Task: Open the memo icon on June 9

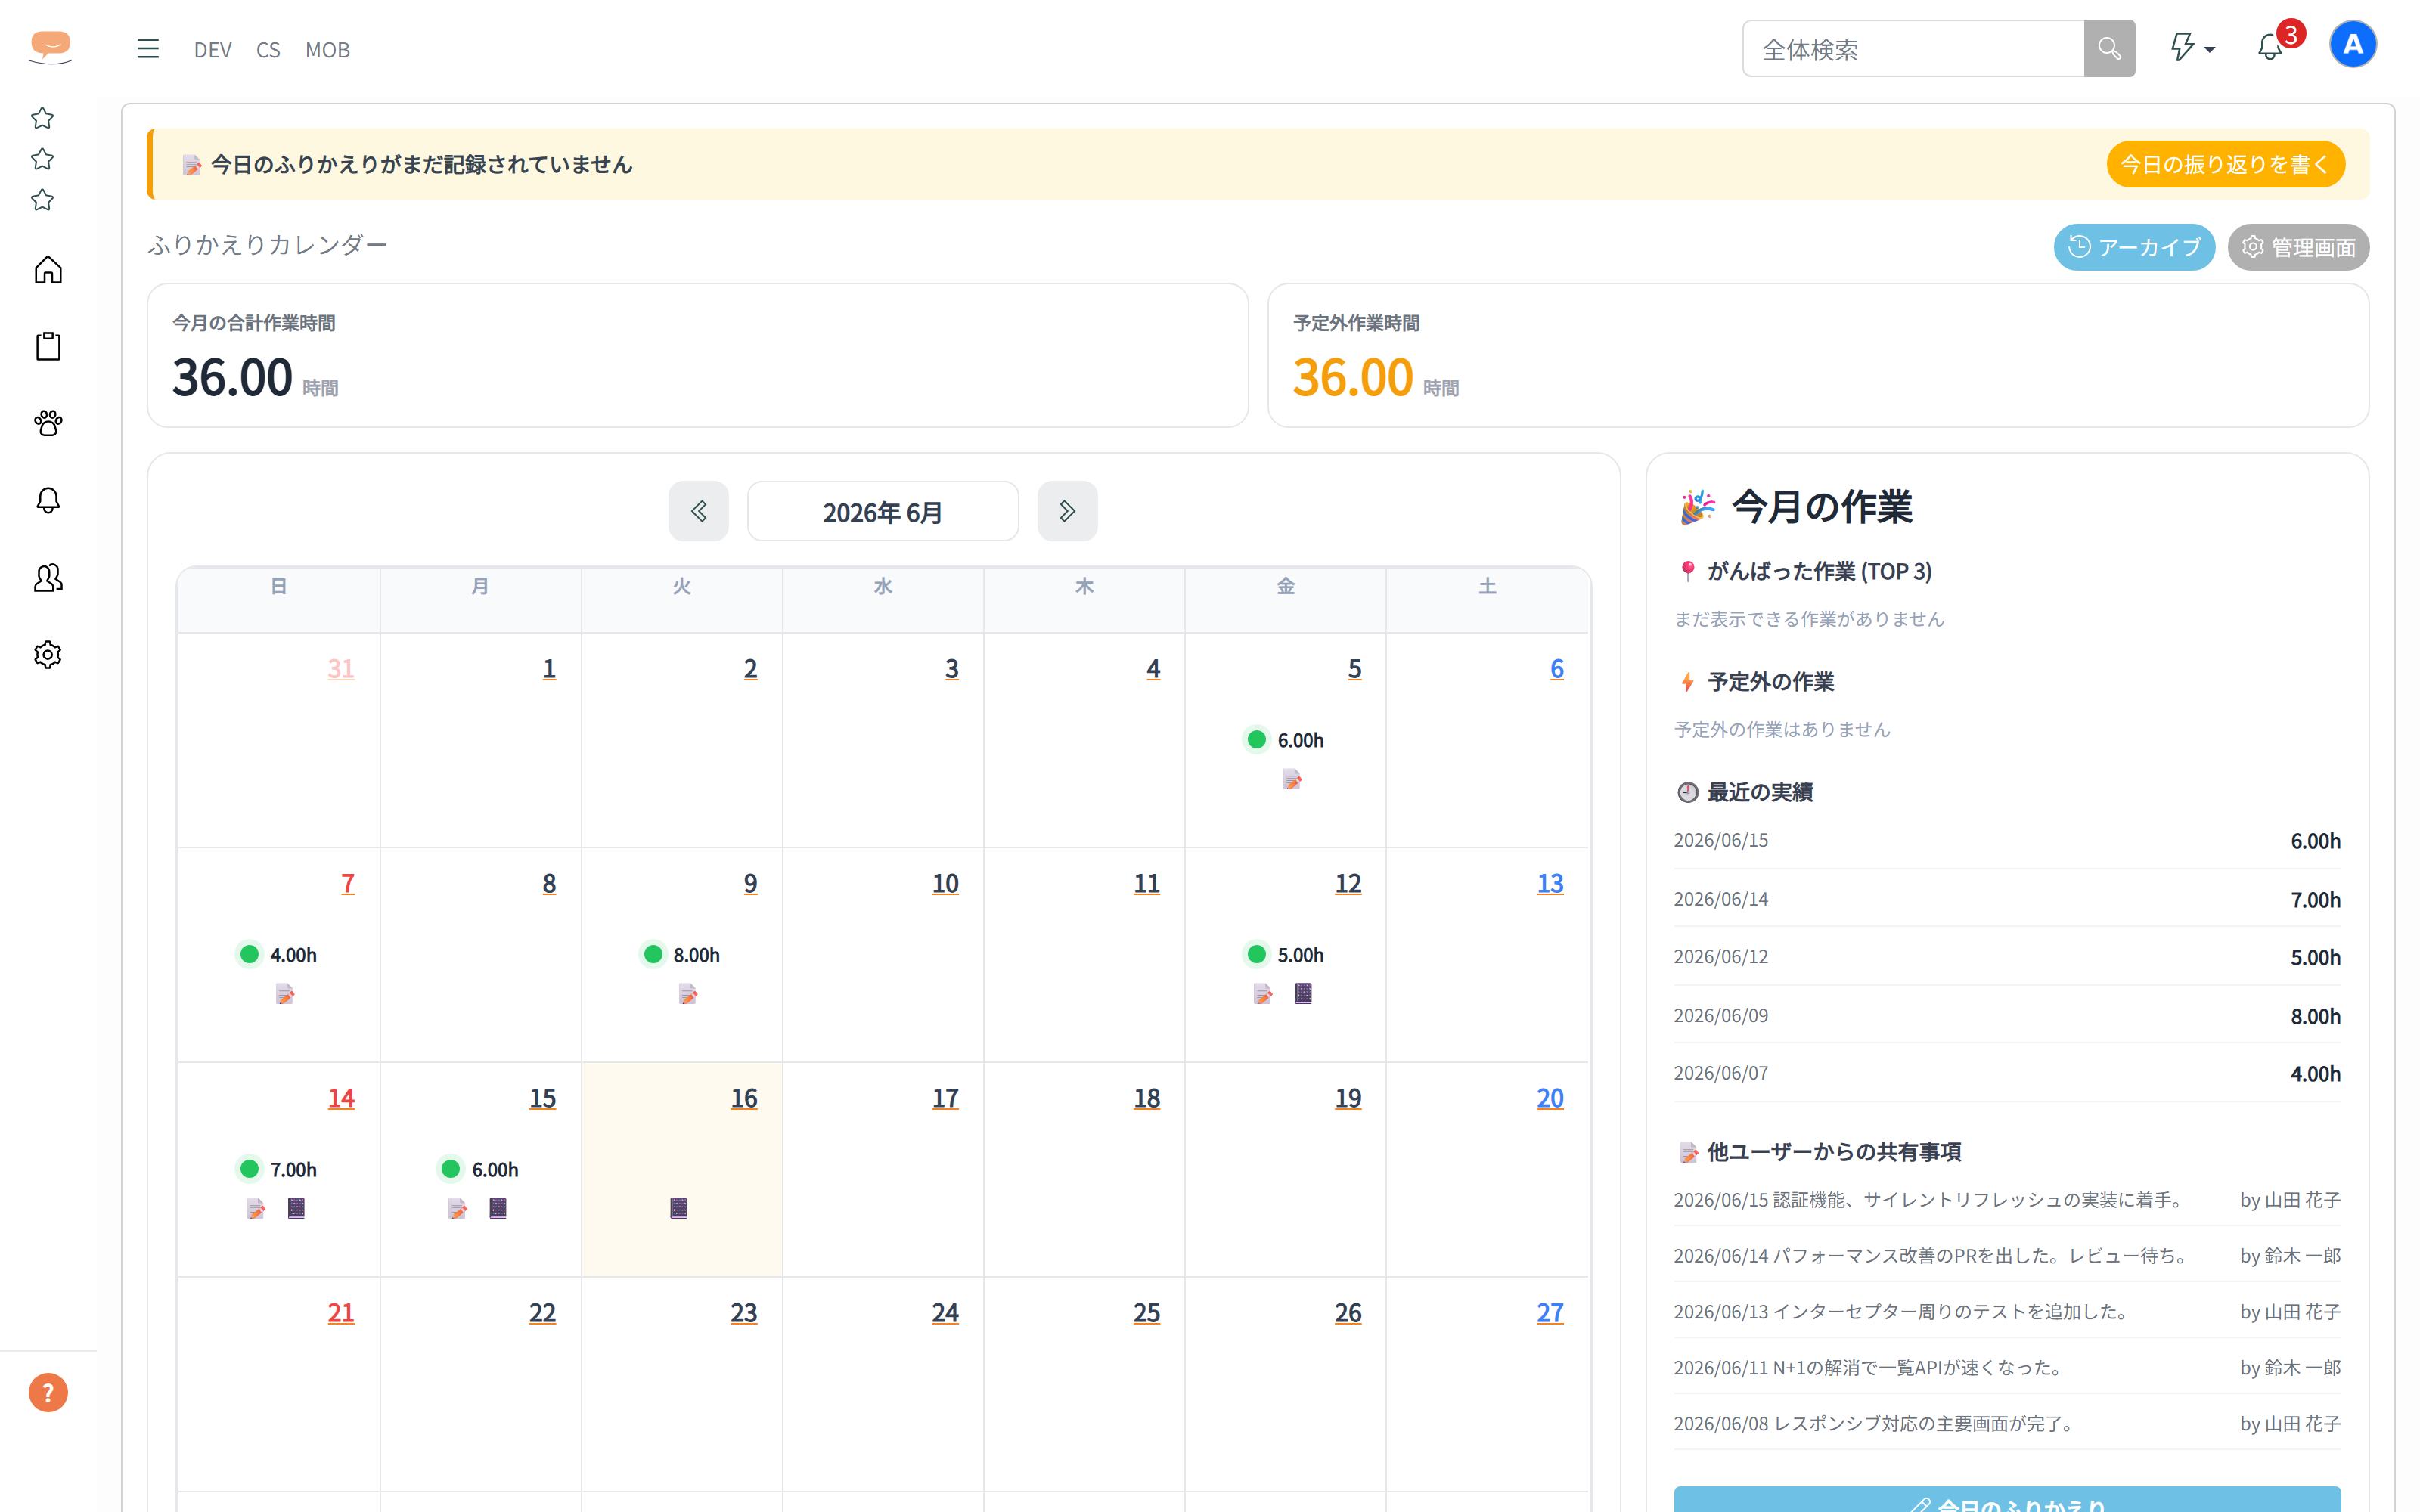Action: click(x=688, y=994)
